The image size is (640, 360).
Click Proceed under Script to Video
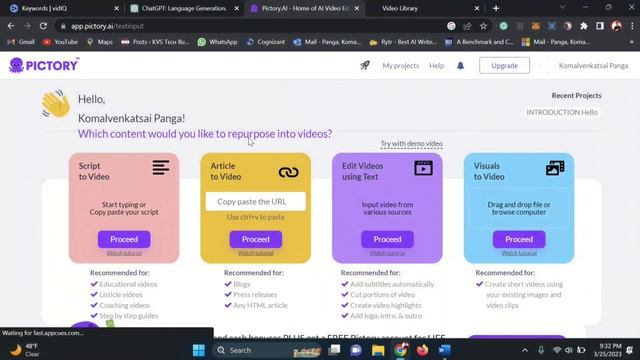pyautogui.click(x=124, y=239)
